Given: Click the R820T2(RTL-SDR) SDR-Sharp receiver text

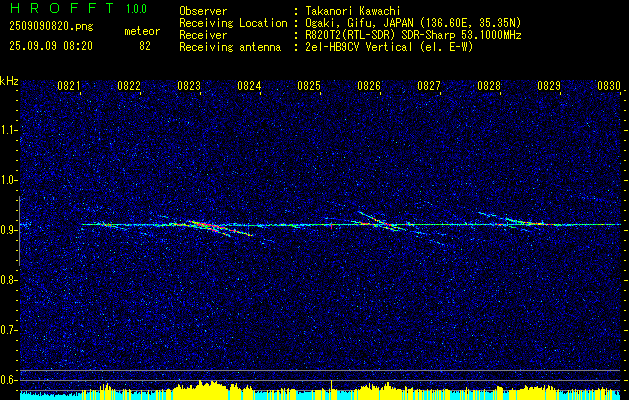Looking at the screenshot, I should (413, 35).
